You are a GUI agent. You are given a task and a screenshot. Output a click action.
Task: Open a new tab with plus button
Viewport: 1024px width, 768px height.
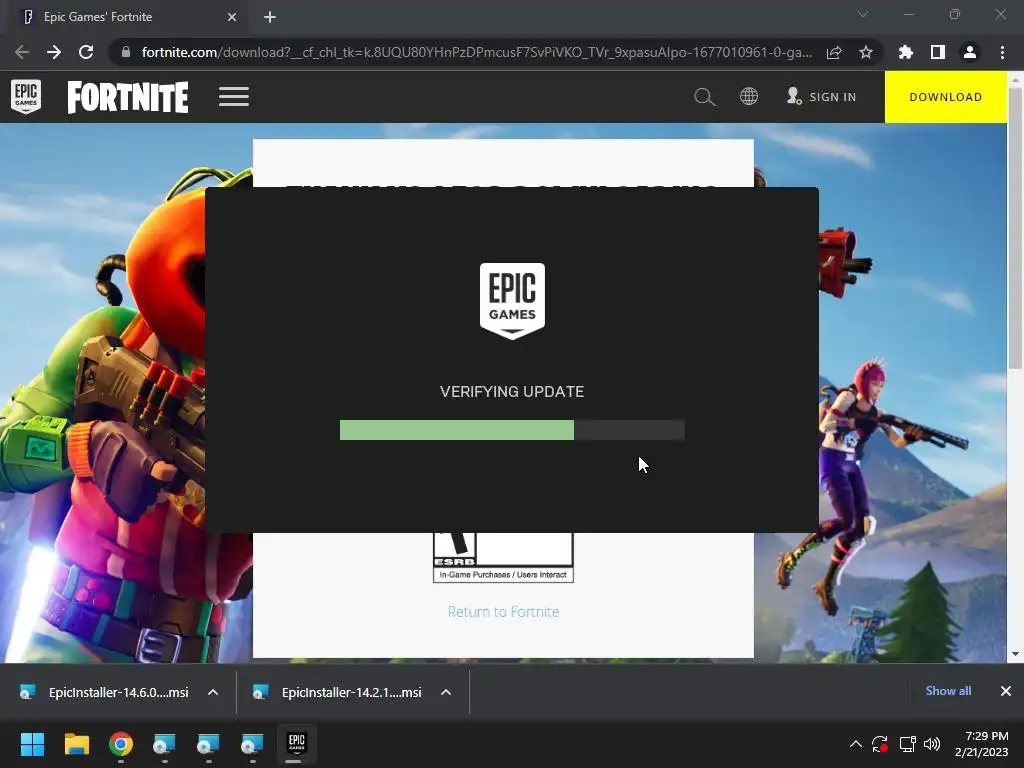pyautogui.click(x=270, y=17)
